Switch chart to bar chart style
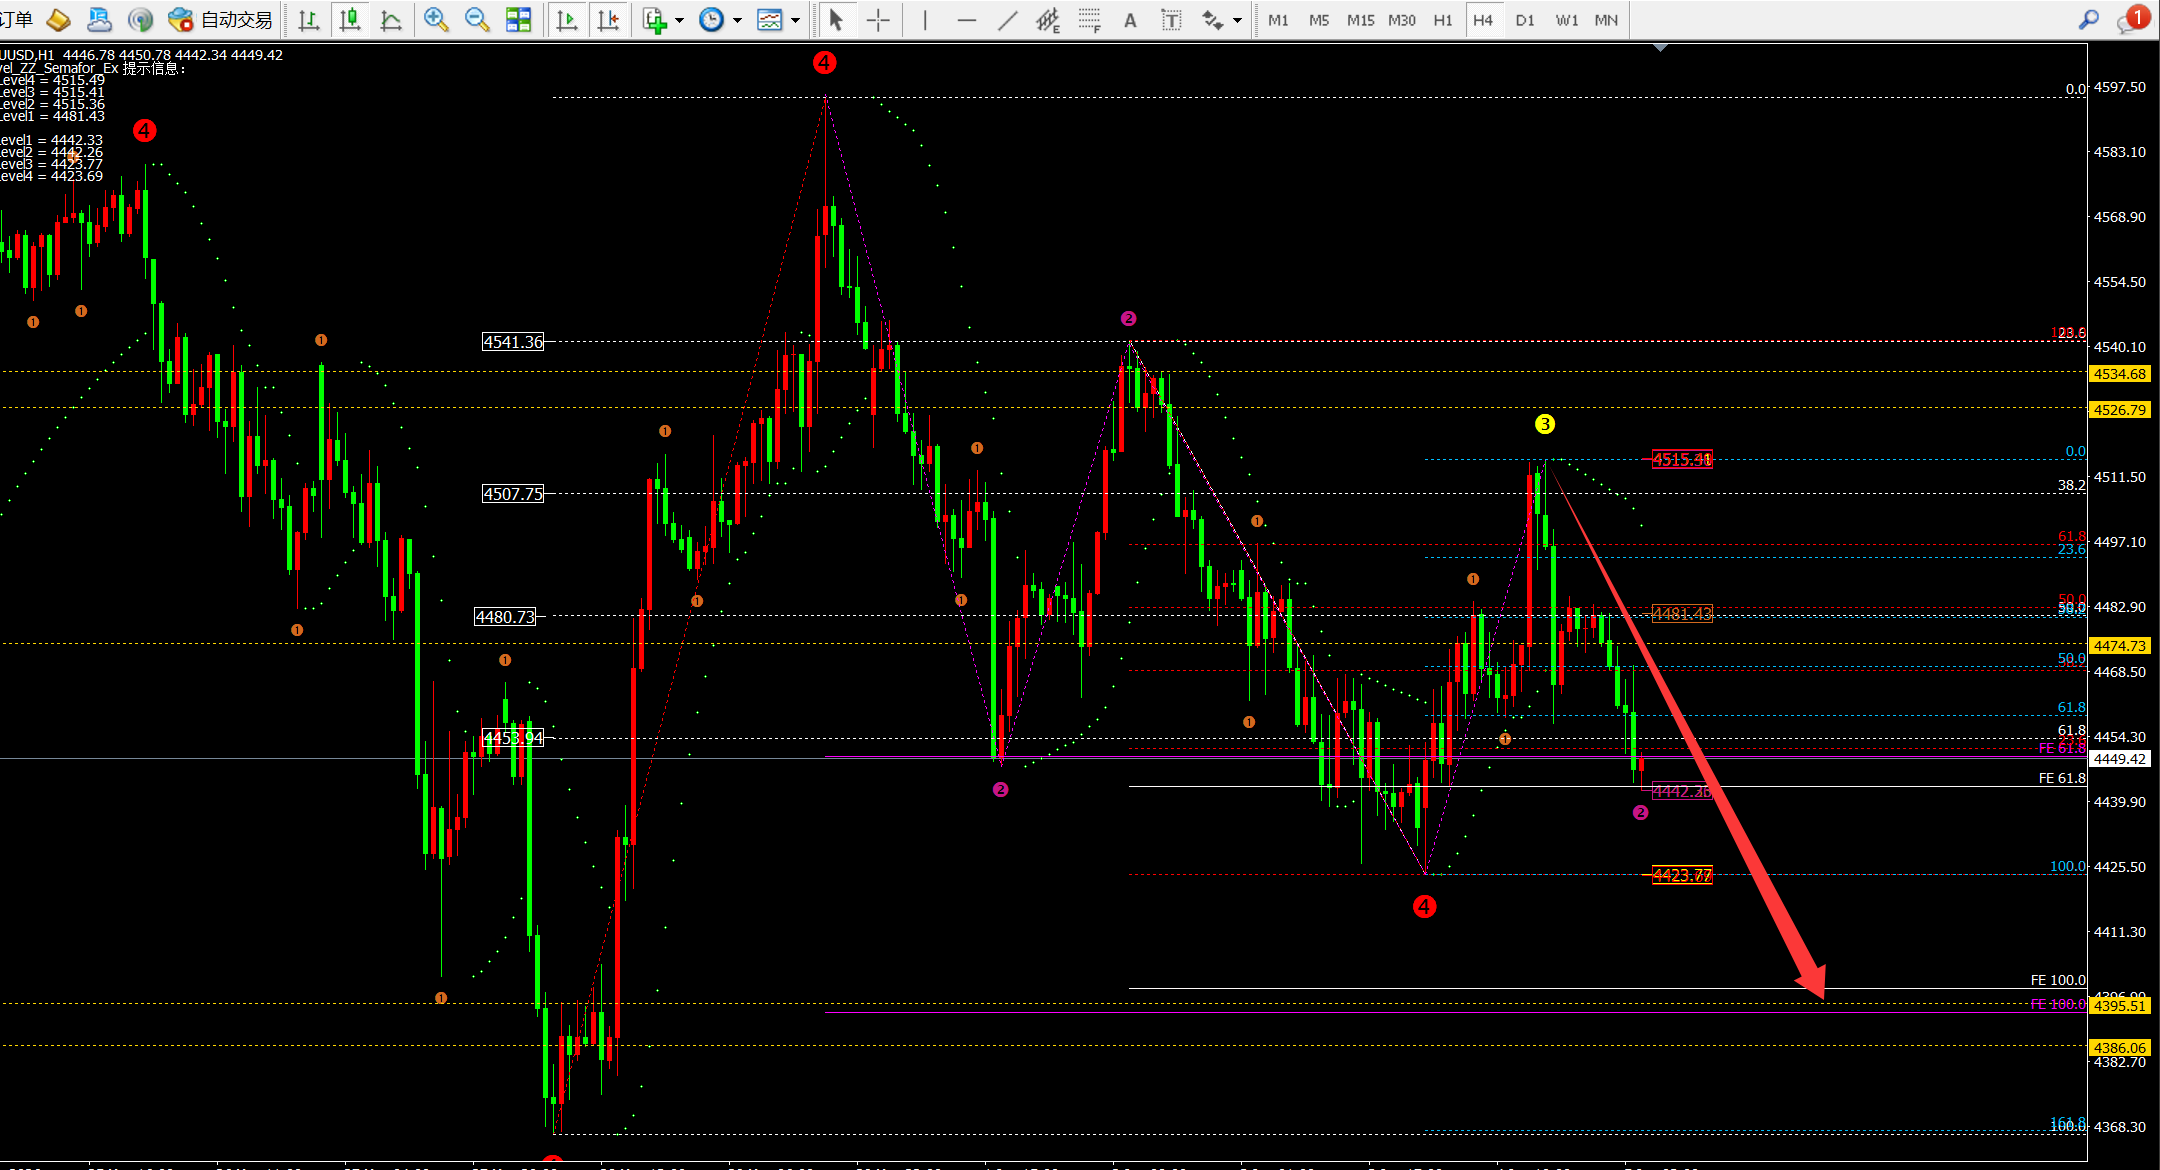This screenshot has width=2160, height=1170. coord(309,20)
